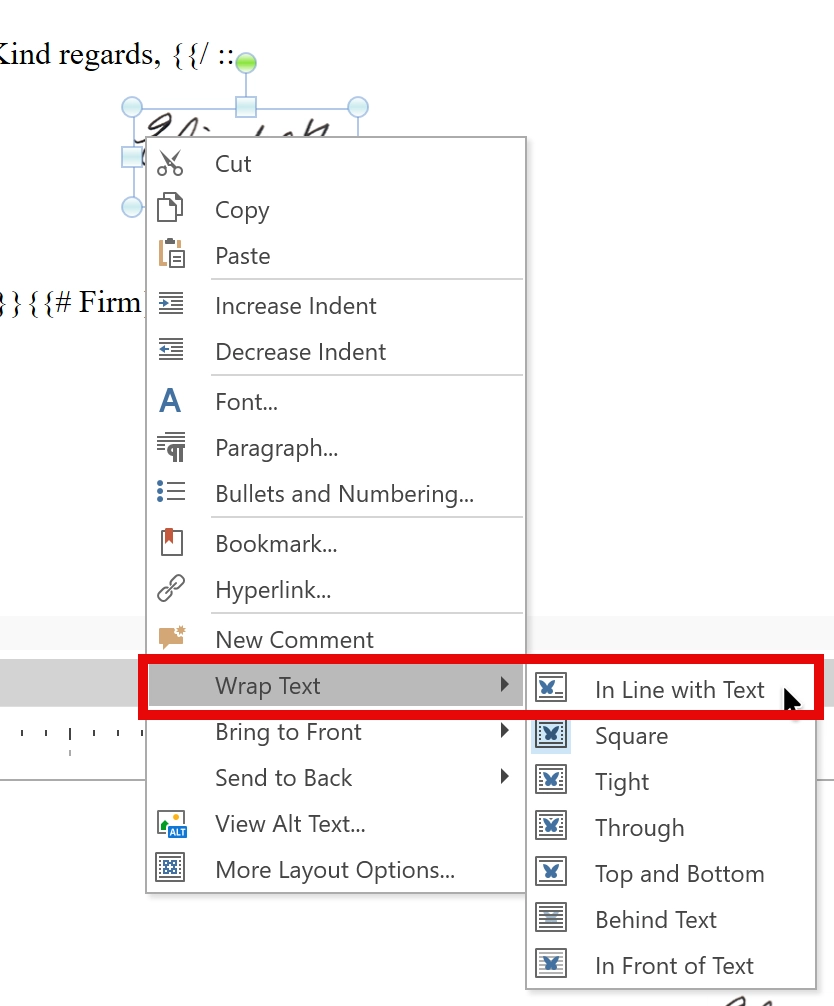
Task: Open the Bring to Front entry
Action: pyautogui.click(x=336, y=731)
